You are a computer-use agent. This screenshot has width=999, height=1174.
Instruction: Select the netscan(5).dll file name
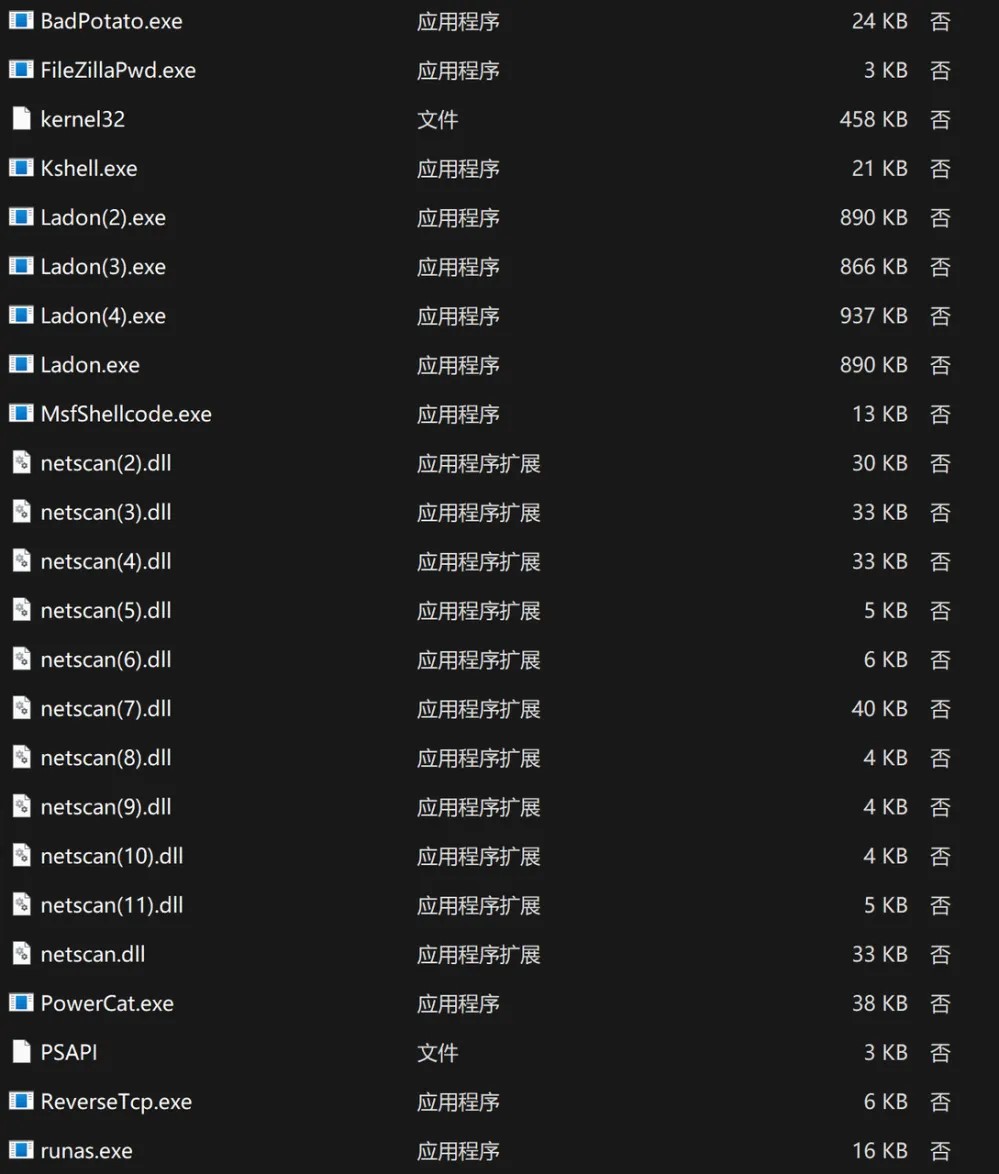[x=106, y=610]
